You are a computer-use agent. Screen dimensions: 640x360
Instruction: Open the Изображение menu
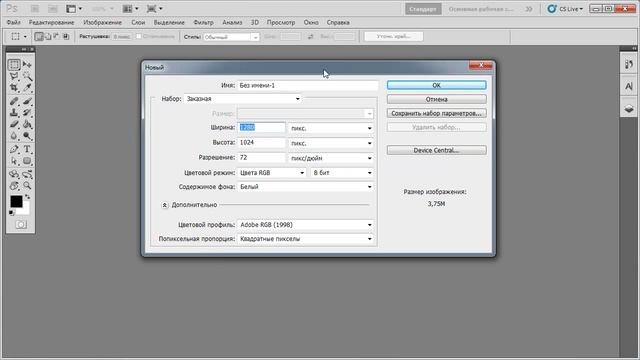102,22
